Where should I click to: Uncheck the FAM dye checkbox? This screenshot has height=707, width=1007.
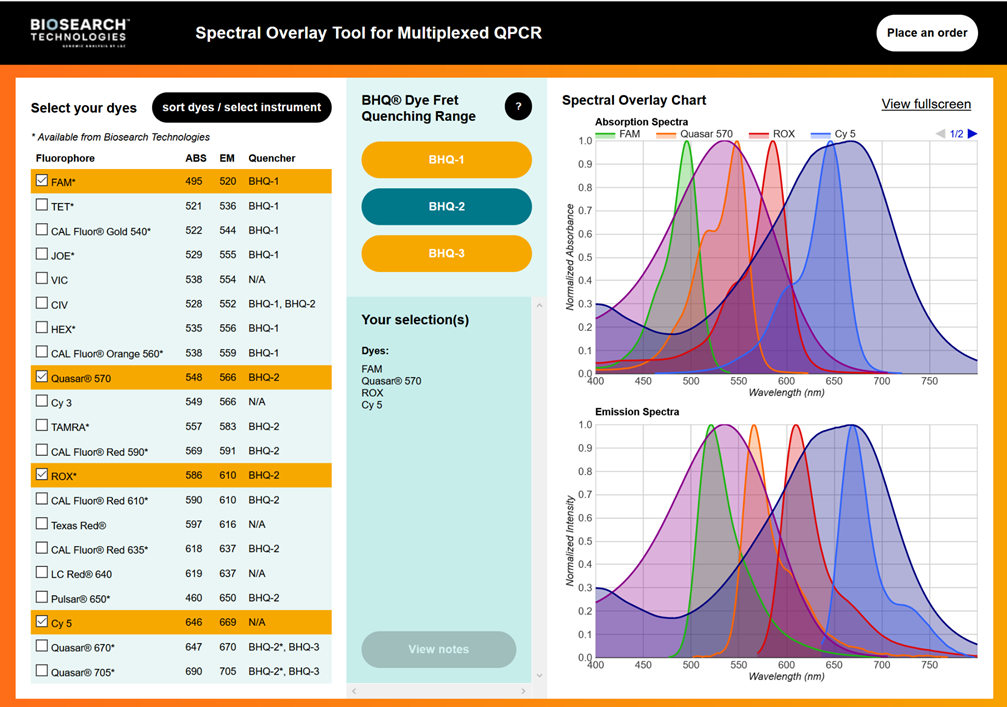[41, 181]
